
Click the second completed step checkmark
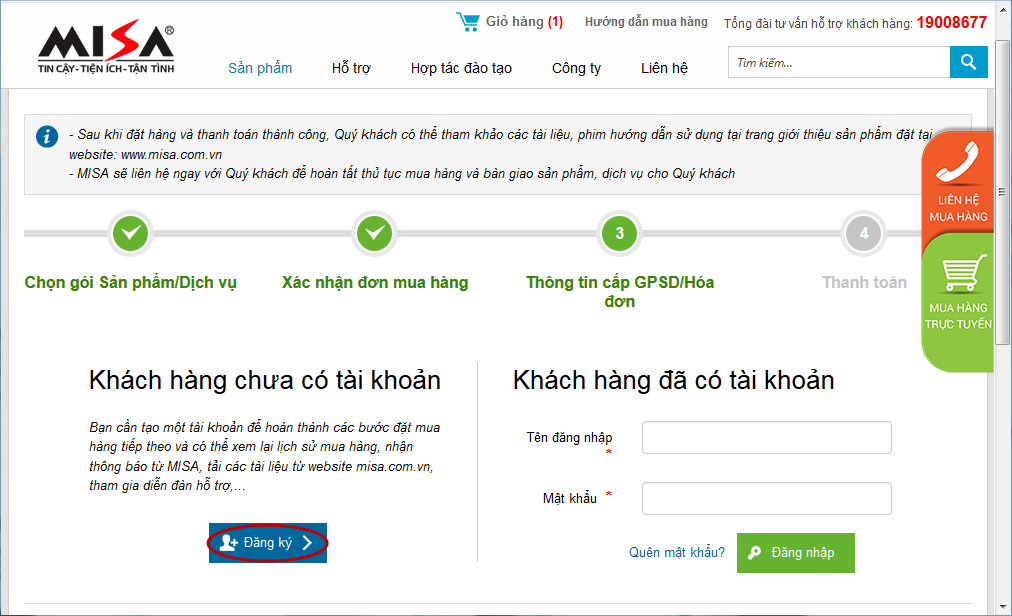pyautogui.click(x=375, y=234)
